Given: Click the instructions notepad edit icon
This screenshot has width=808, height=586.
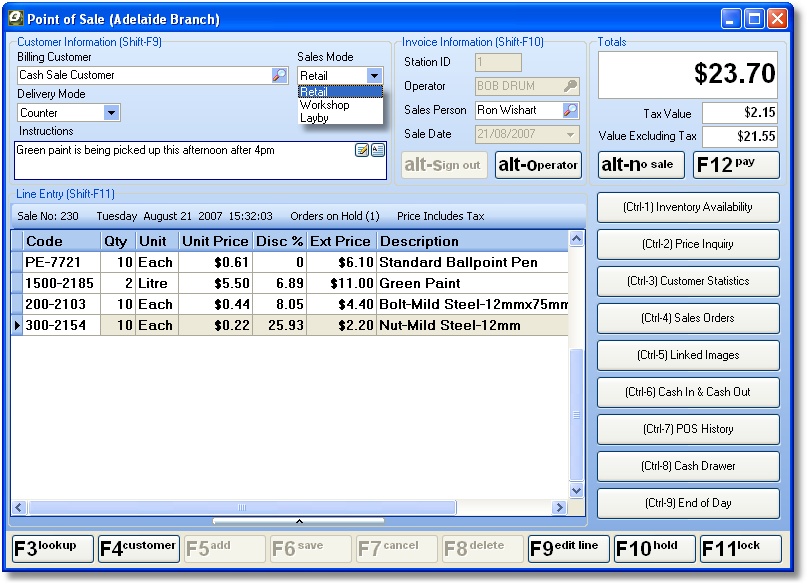Looking at the screenshot, I should tap(362, 150).
